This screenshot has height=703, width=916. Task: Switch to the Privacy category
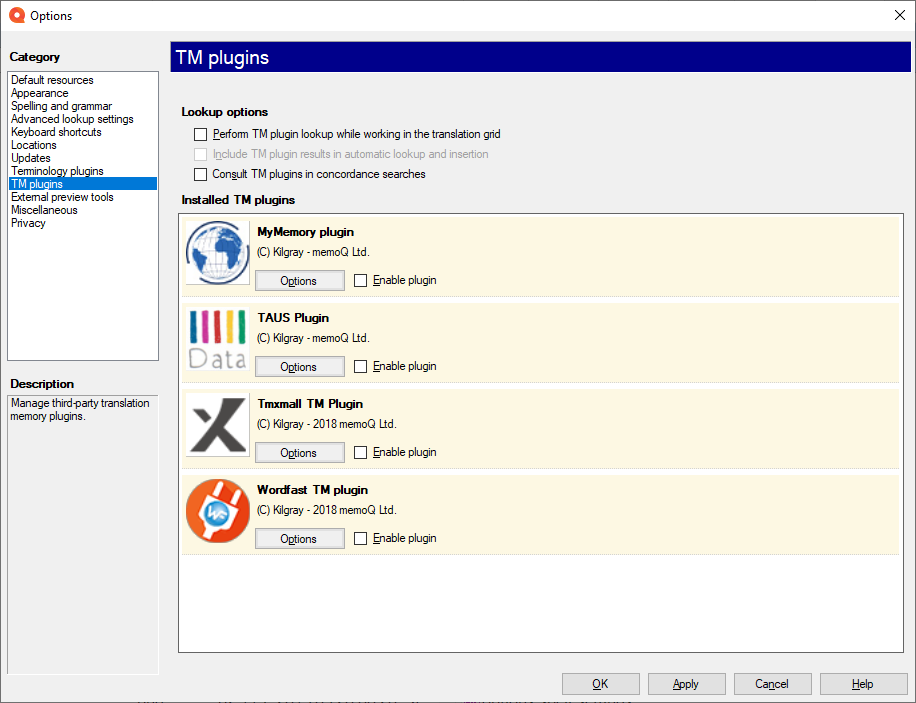tap(28, 223)
